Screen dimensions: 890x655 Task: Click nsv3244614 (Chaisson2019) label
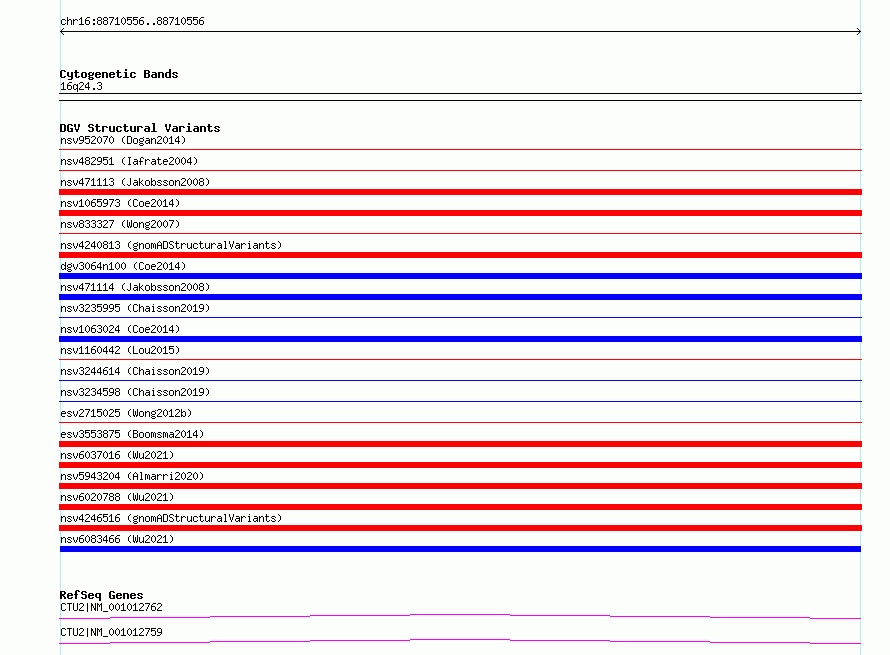pyautogui.click(x=135, y=371)
